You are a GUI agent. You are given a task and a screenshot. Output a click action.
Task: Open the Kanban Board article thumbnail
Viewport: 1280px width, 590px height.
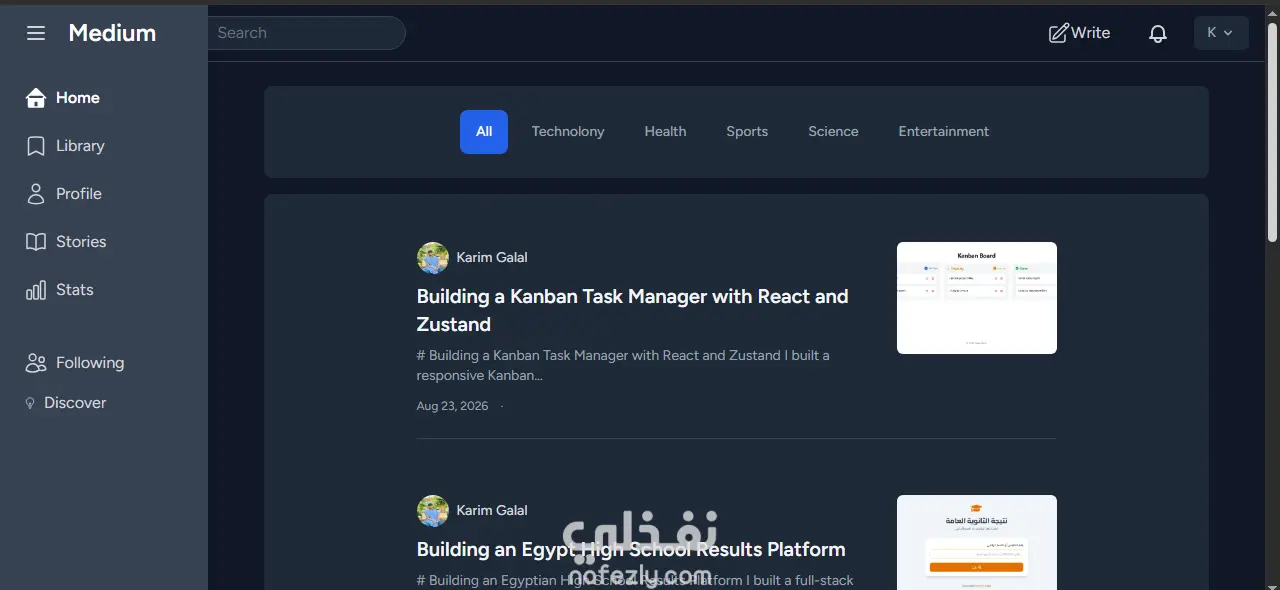977,298
